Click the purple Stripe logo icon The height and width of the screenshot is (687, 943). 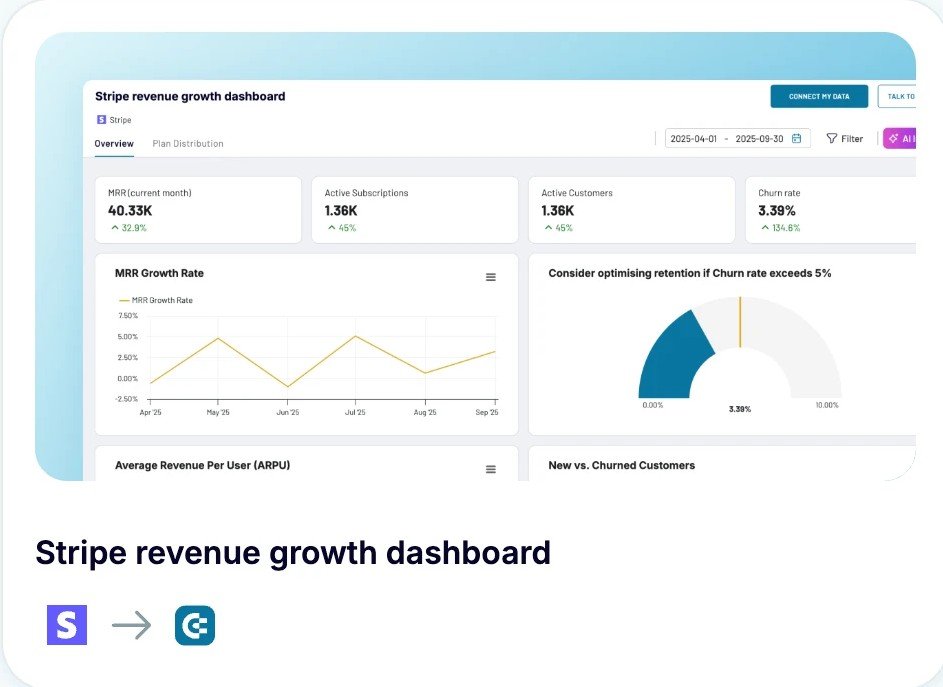click(67, 625)
